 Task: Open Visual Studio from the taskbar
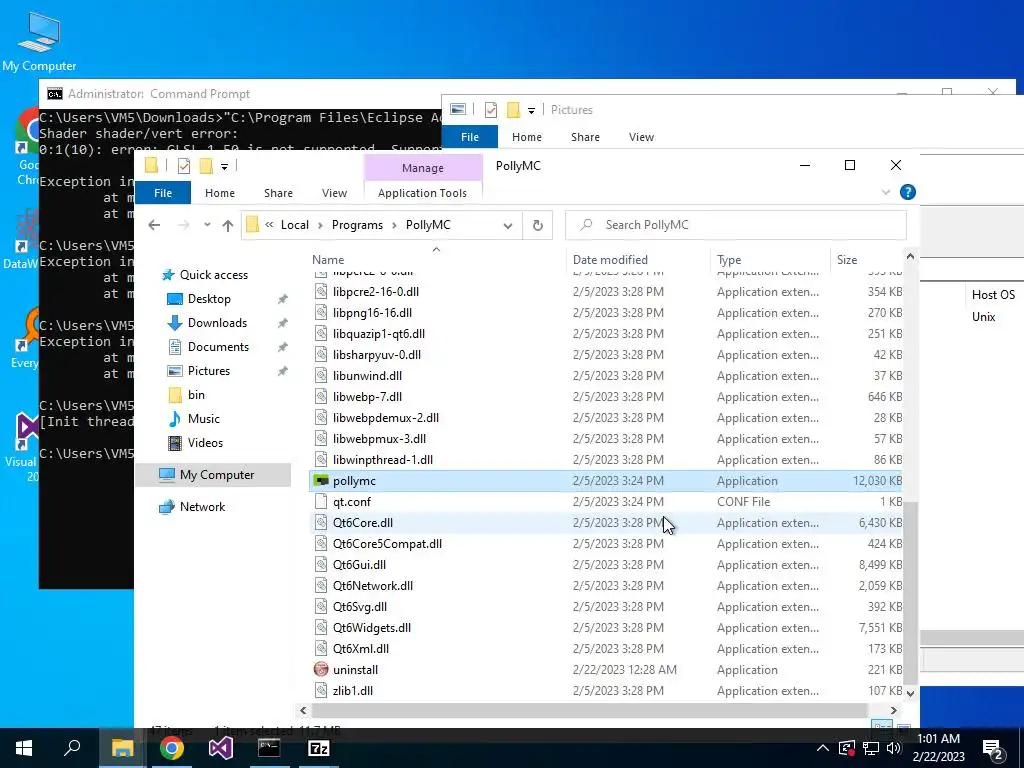click(221, 748)
